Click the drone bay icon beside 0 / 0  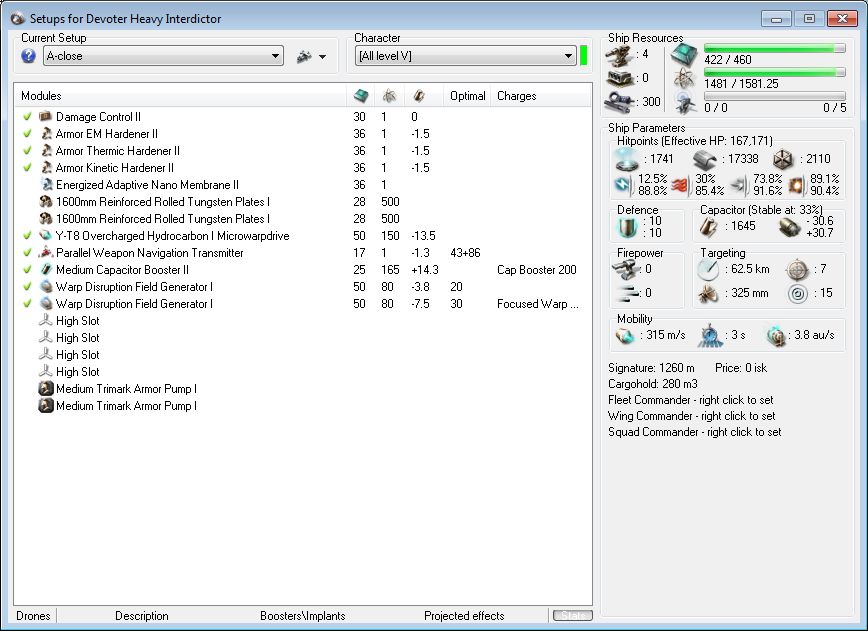pos(685,102)
